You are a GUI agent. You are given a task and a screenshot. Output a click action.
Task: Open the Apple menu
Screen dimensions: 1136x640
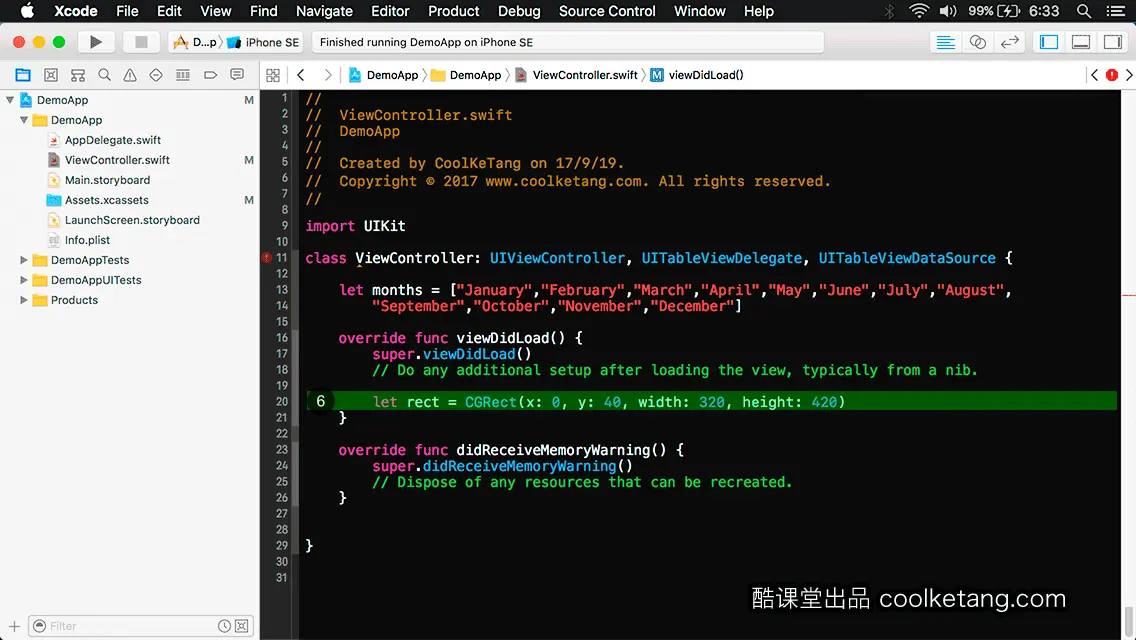click(x=27, y=11)
